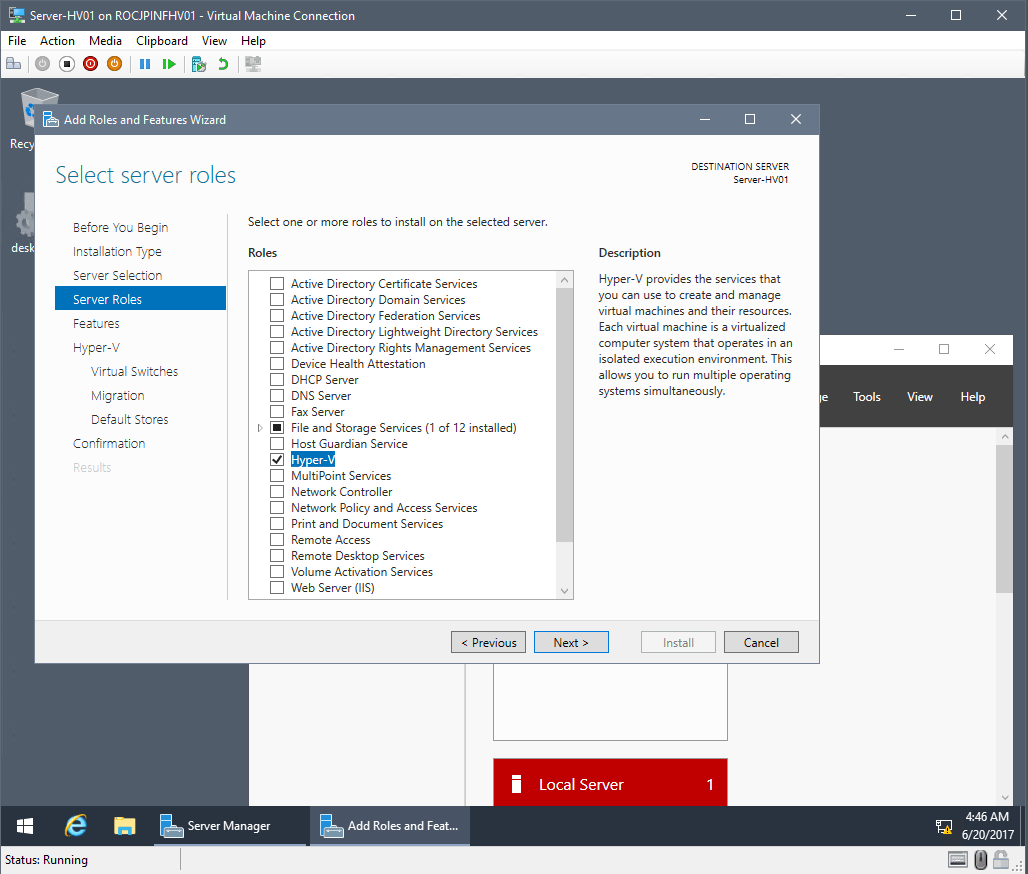Open the VM Connection Help menu
This screenshot has width=1028, height=874.
[253, 41]
